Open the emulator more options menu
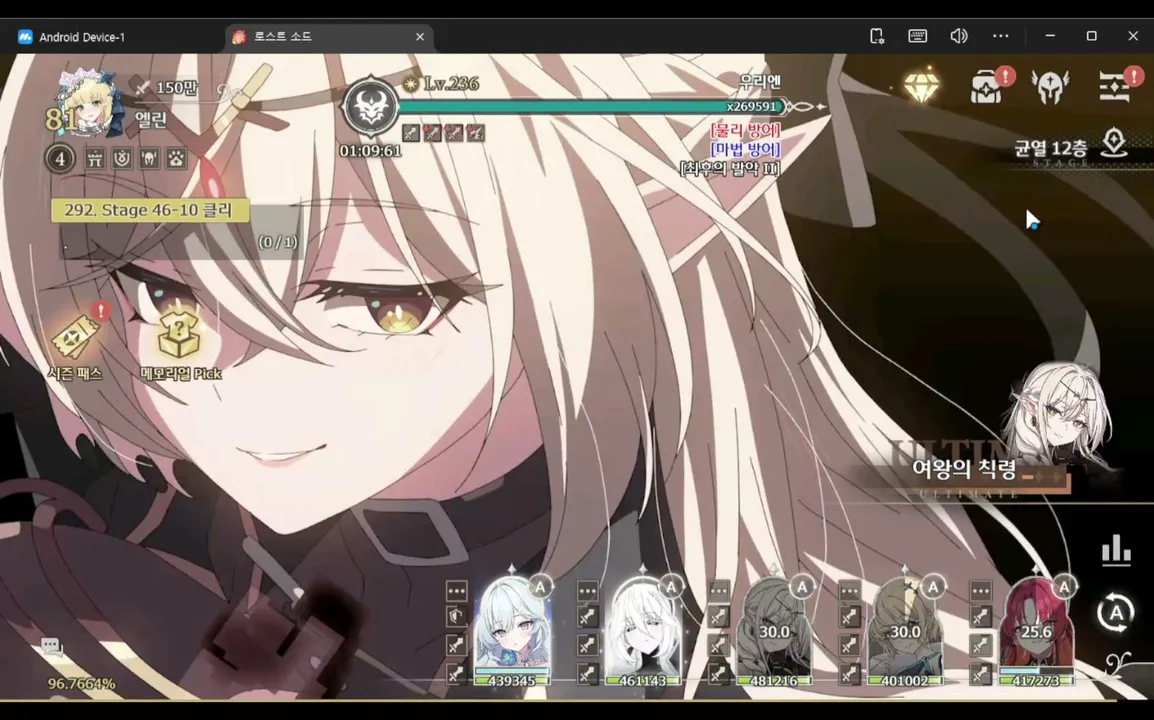This screenshot has height=720, width=1154. click(1000, 36)
